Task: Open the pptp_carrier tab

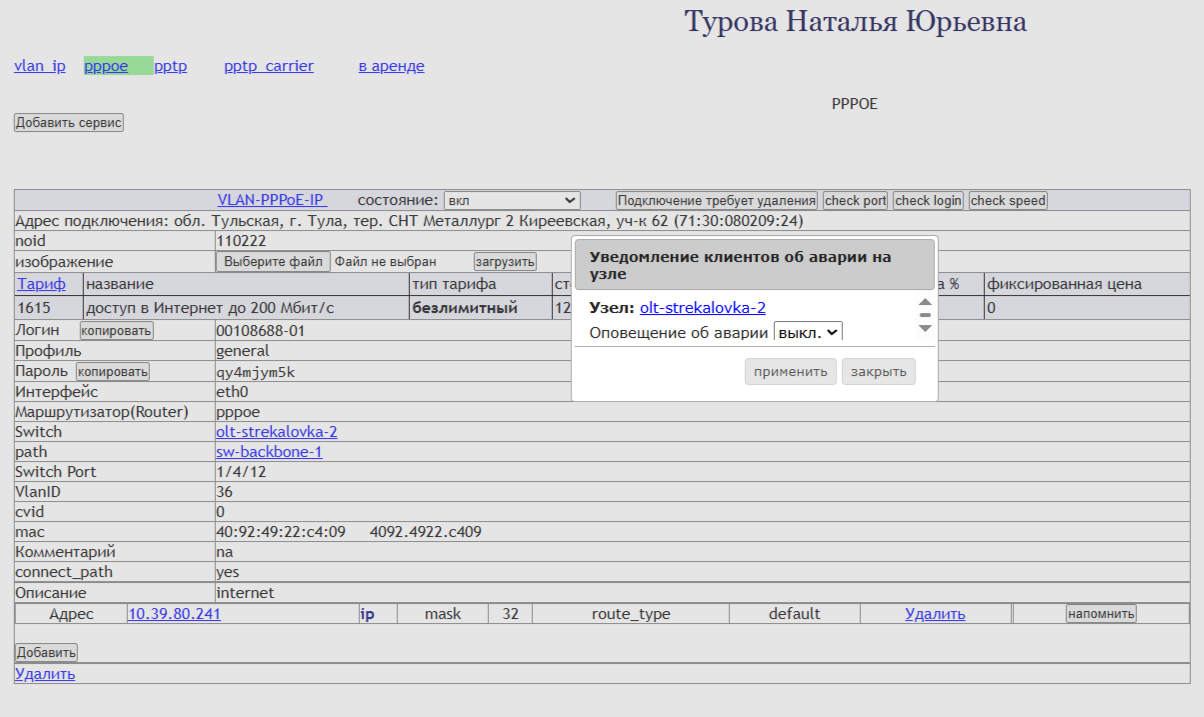Action: coord(269,66)
